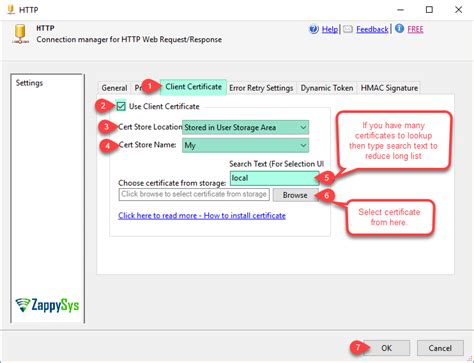This screenshot has width=474, height=363.
Task: Click the Help question mark icon
Action: tap(314, 29)
